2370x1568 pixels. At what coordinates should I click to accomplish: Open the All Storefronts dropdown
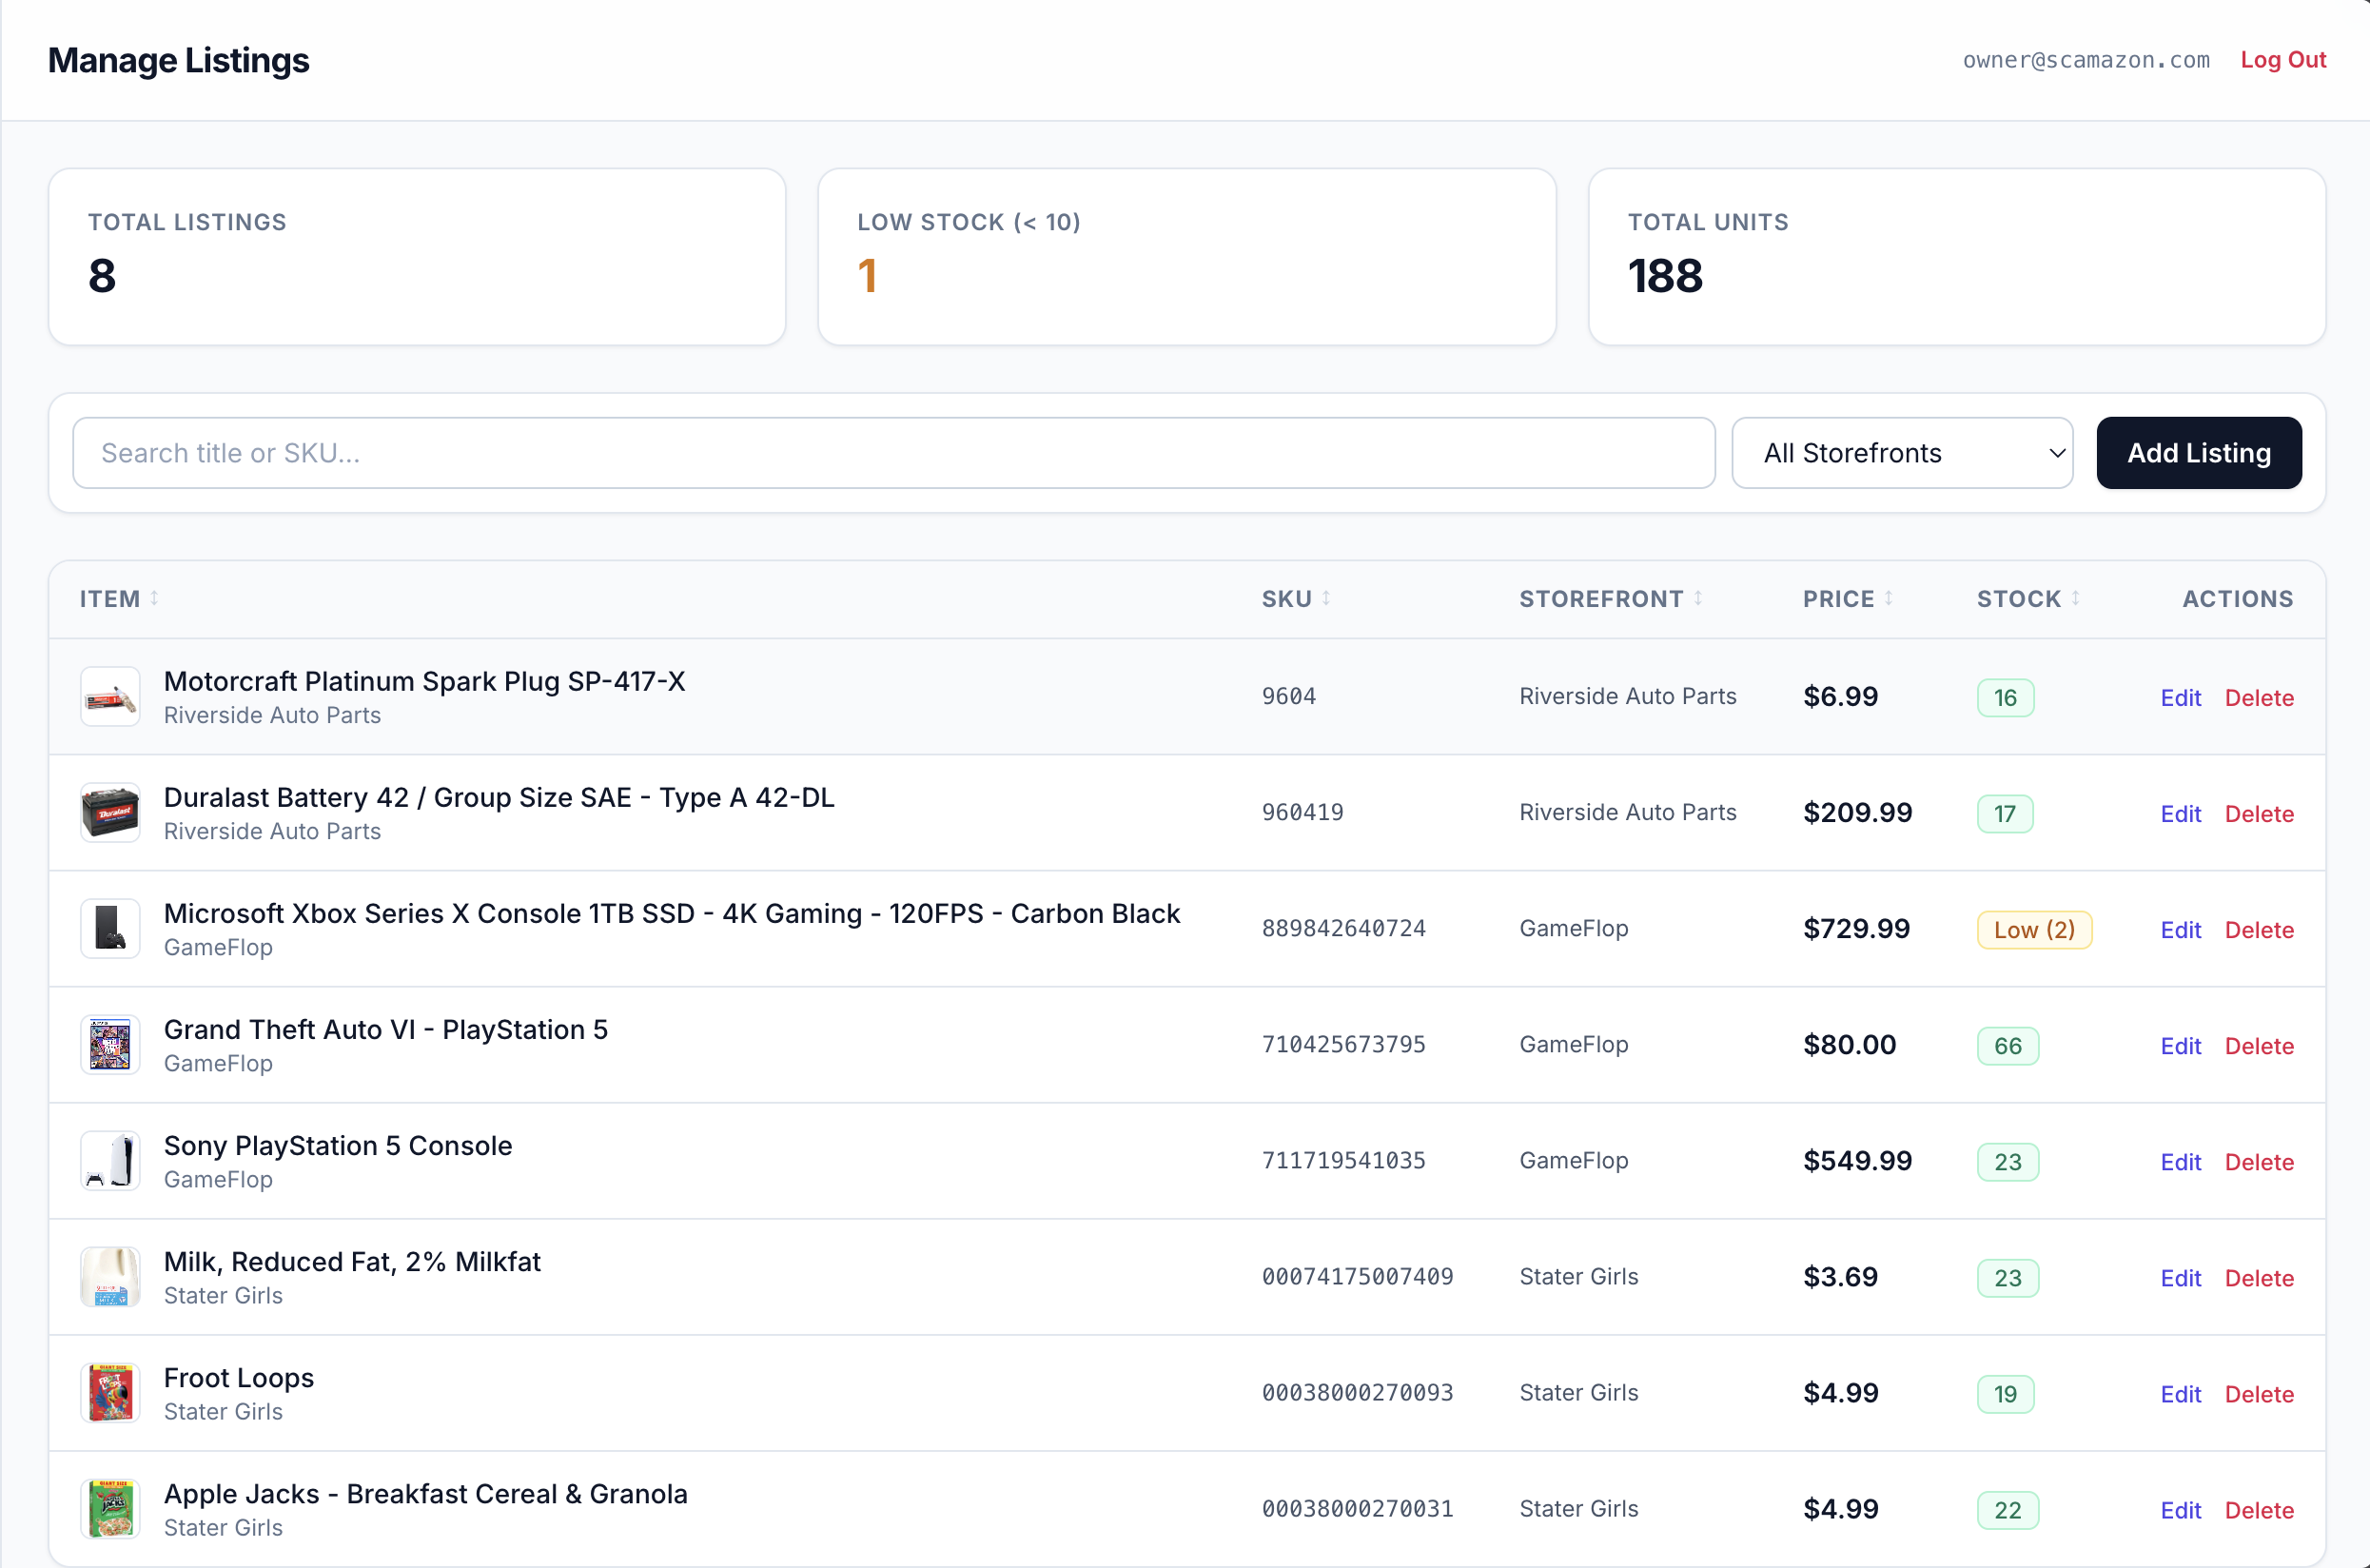point(1902,453)
